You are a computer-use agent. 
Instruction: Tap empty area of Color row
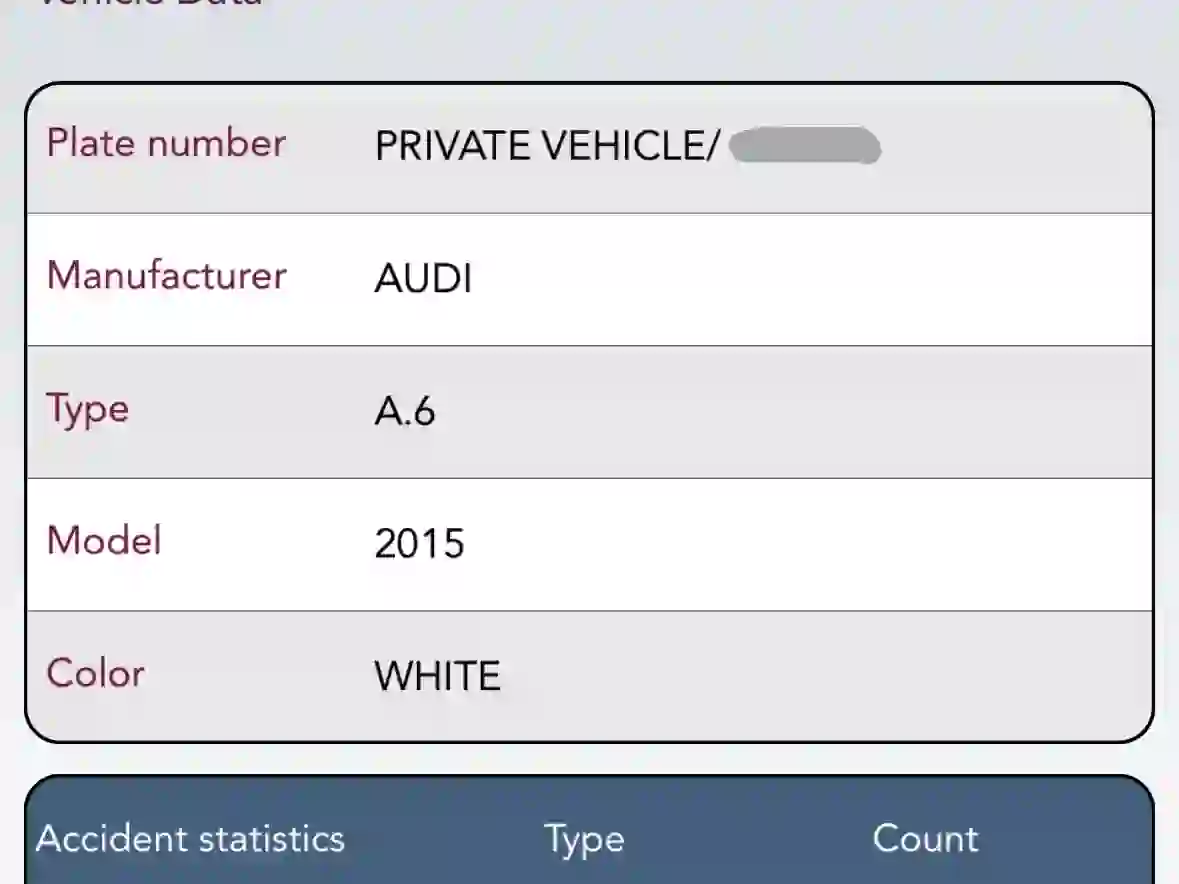click(x=827, y=675)
